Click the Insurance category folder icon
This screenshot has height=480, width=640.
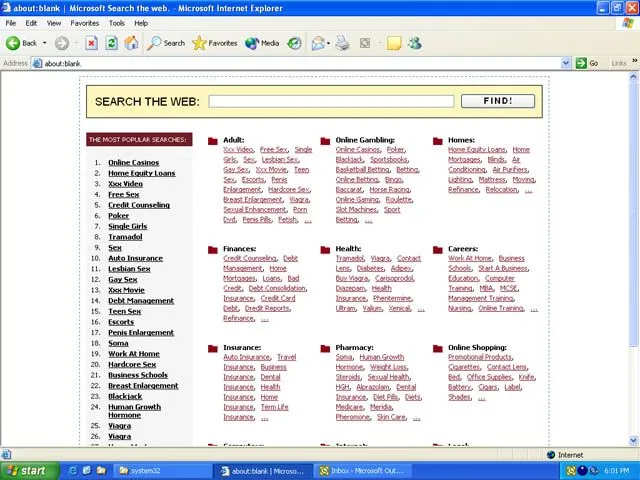(x=213, y=349)
